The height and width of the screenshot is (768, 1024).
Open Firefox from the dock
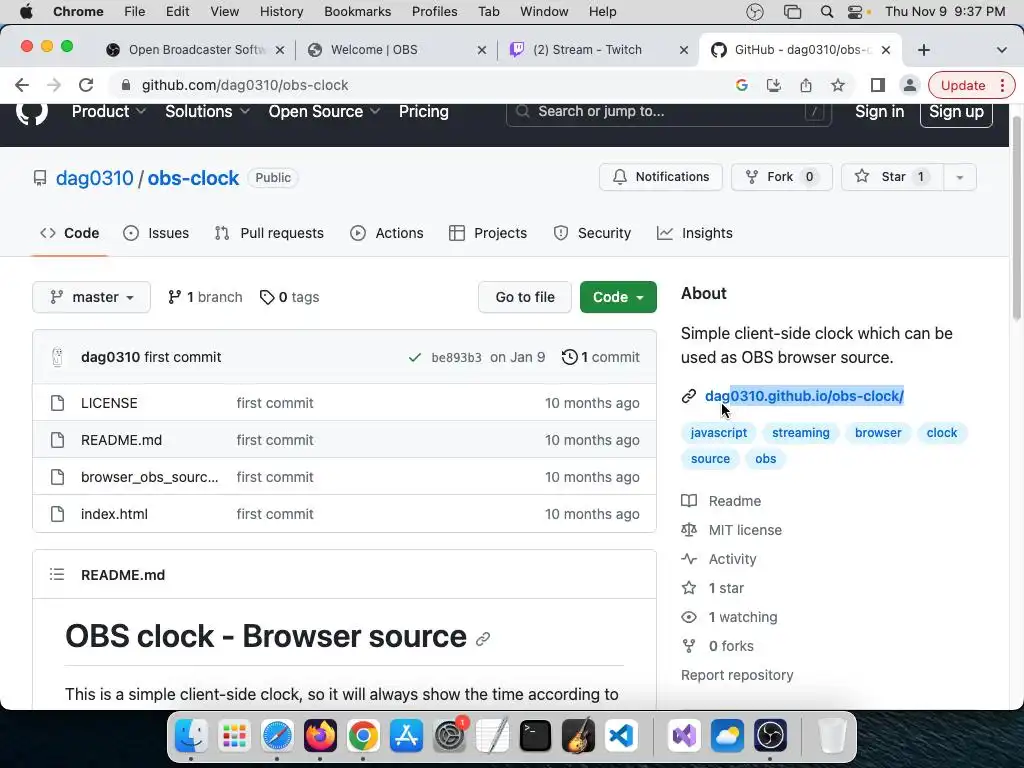coord(320,737)
